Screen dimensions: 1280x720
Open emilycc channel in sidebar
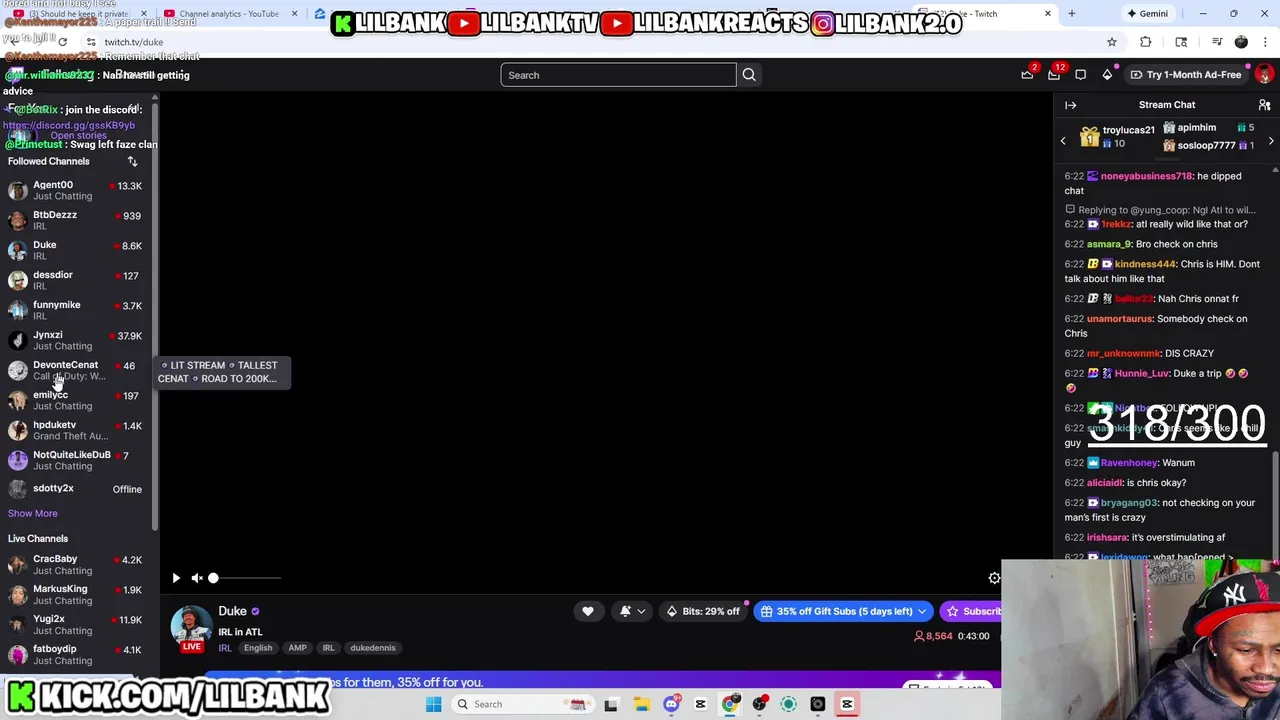[78, 400]
